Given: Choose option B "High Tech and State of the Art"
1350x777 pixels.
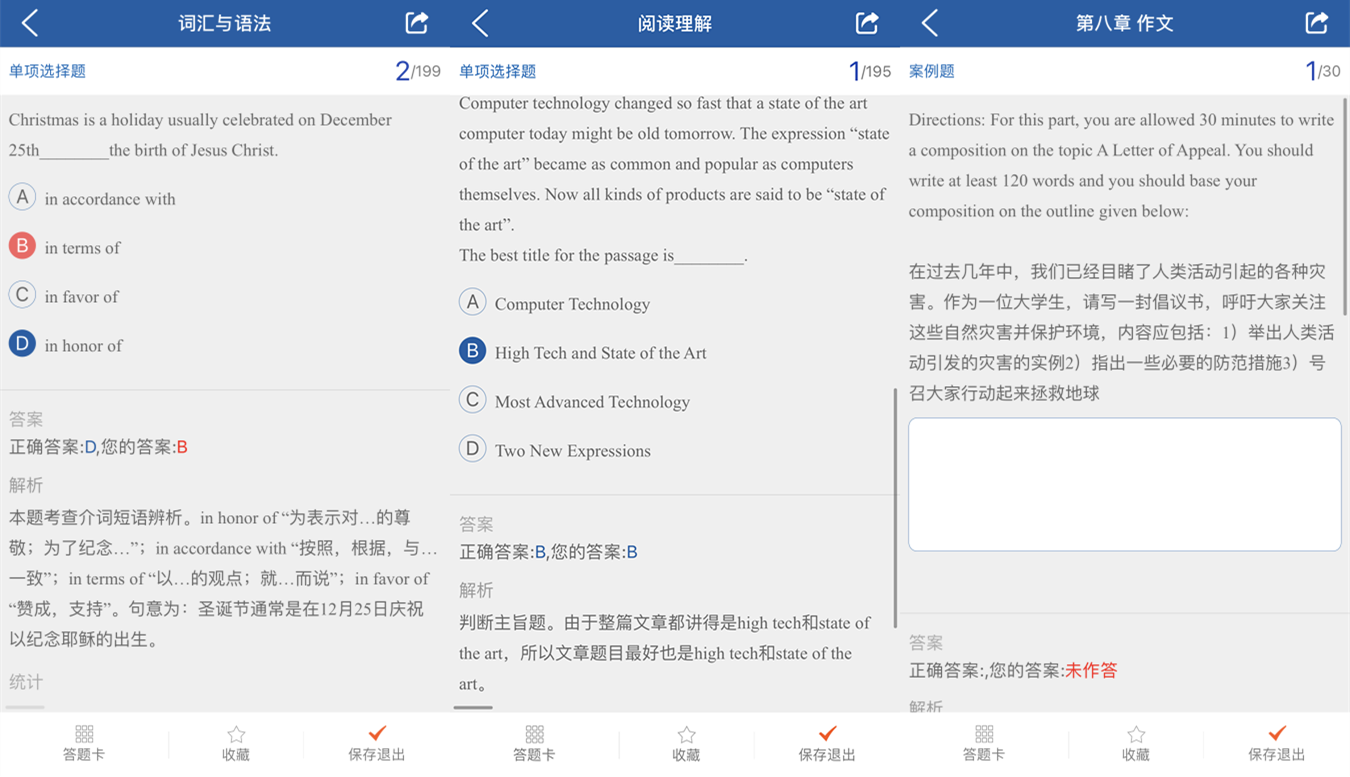Looking at the screenshot, I should tap(583, 352).
